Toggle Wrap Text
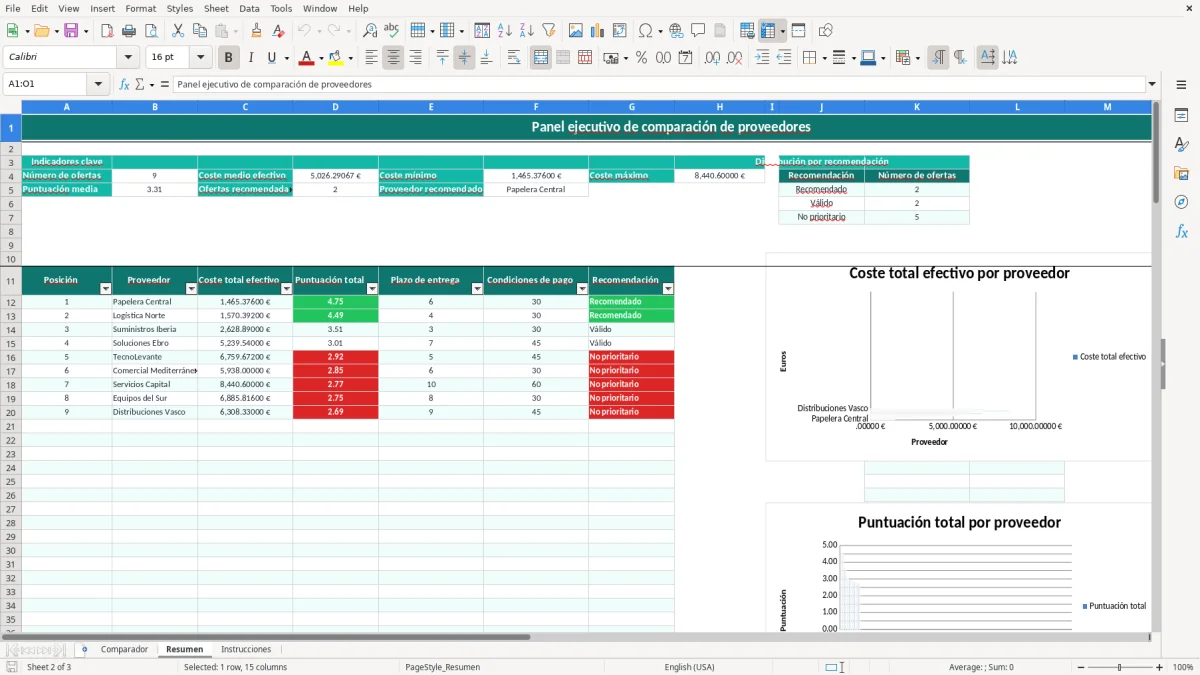 [x=514, y=58]
